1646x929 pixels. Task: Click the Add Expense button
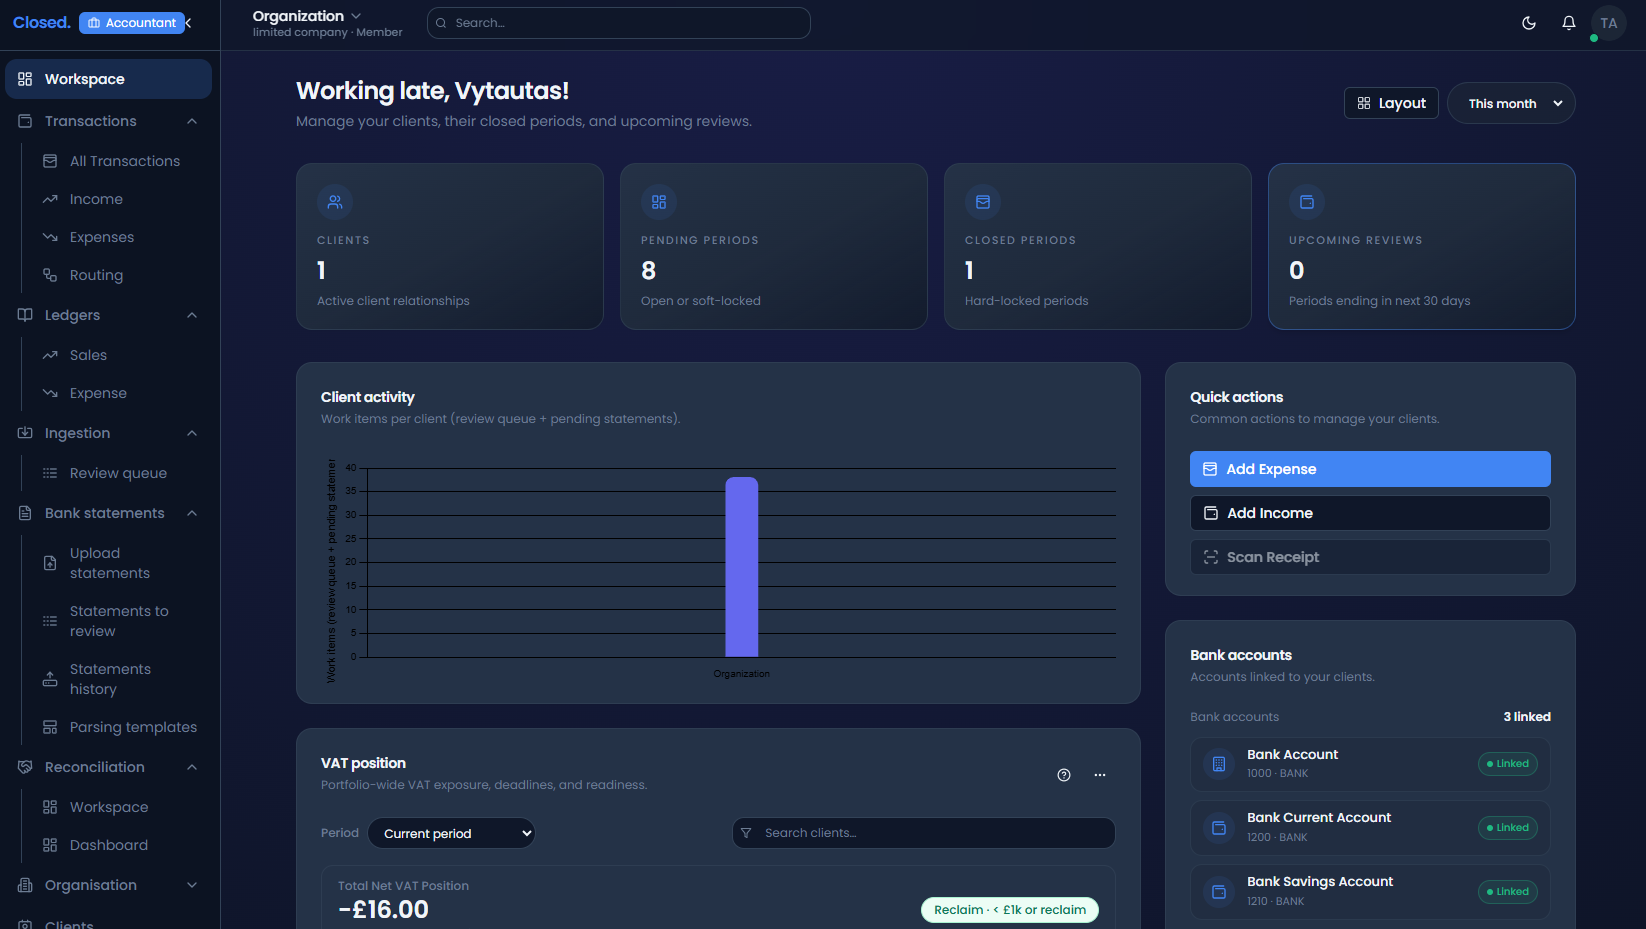[1370, 469]
